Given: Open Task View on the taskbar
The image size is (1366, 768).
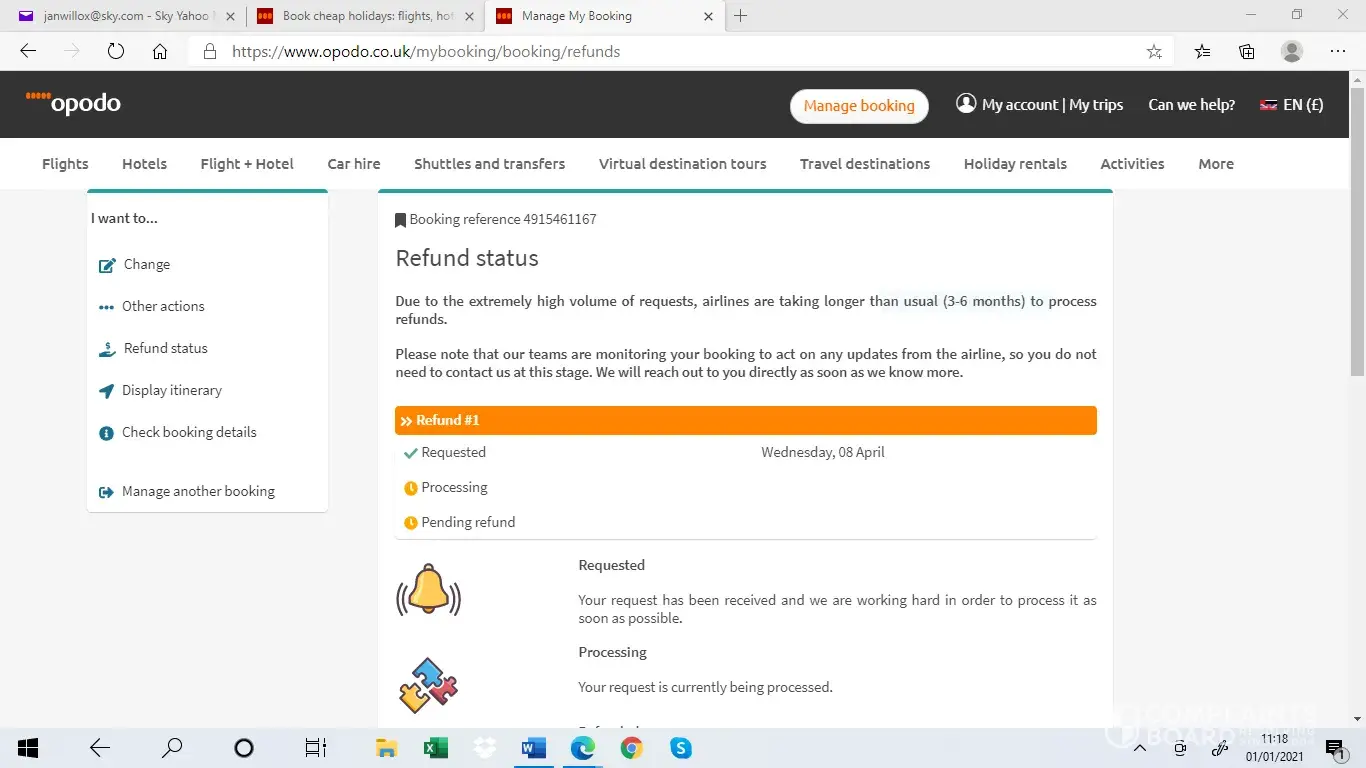Looking at the screenshot, I should 315,748.
